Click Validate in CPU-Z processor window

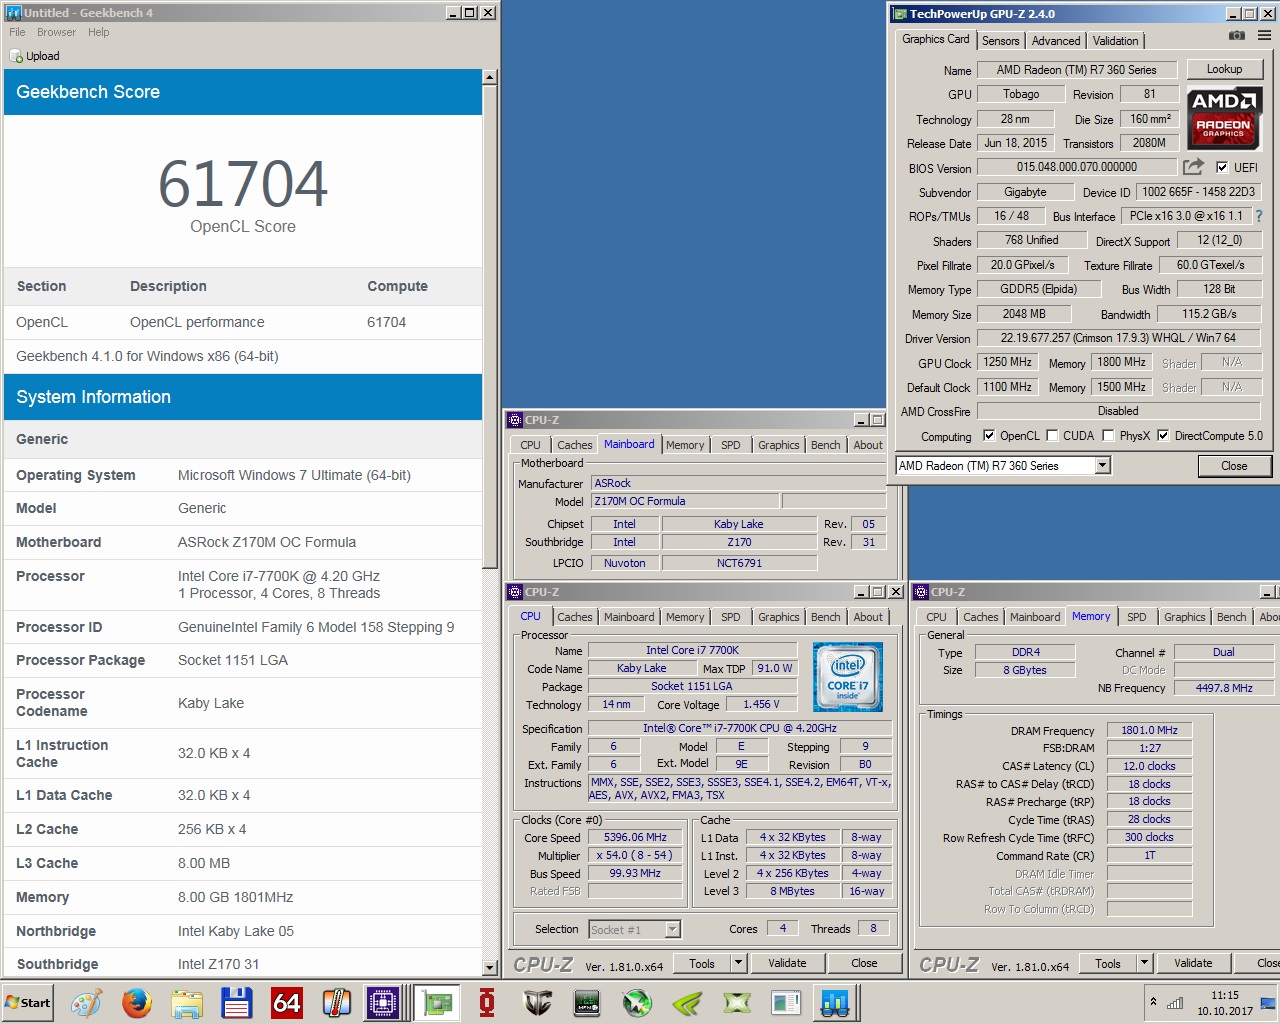click(x=787, y=963)
